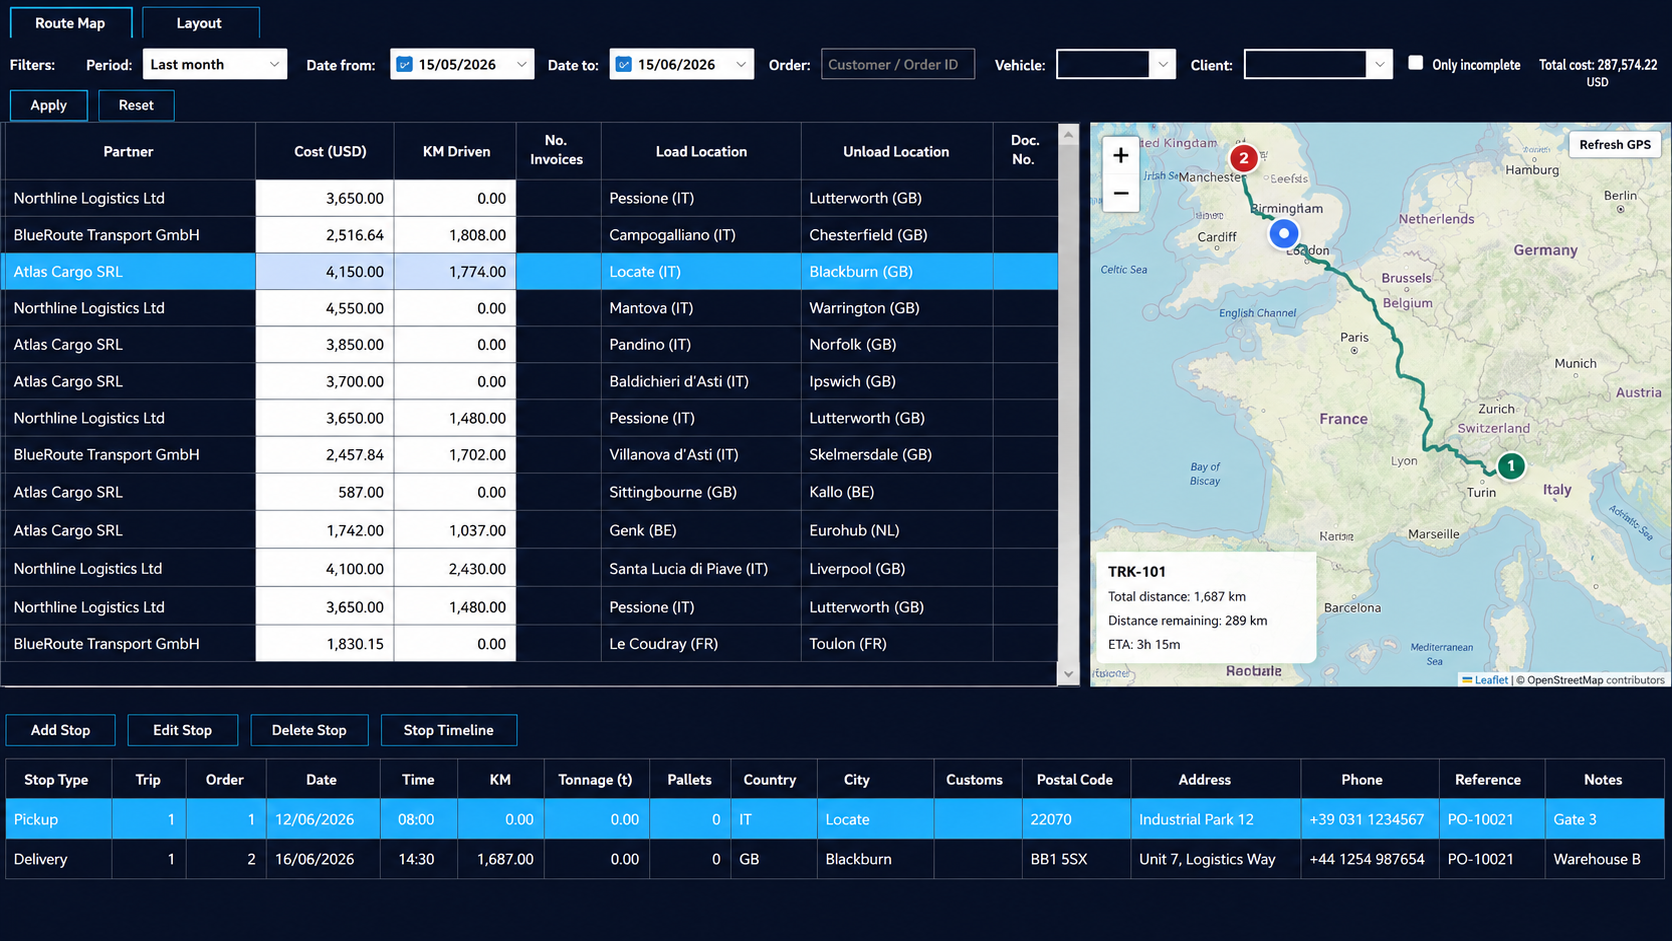Click the Warehouse B notes cell
Viewport: 1672px width, 941px height.
[x=1604, y=859]
